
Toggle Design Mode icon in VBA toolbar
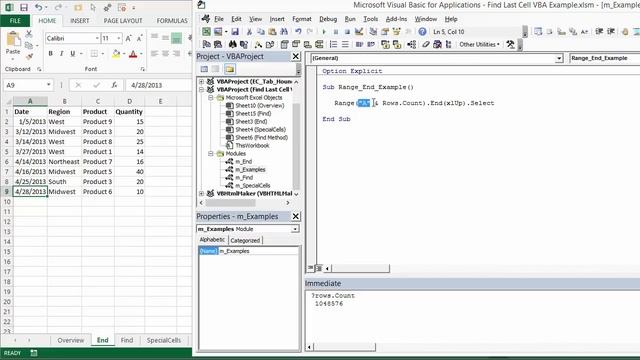coord(359,31)
